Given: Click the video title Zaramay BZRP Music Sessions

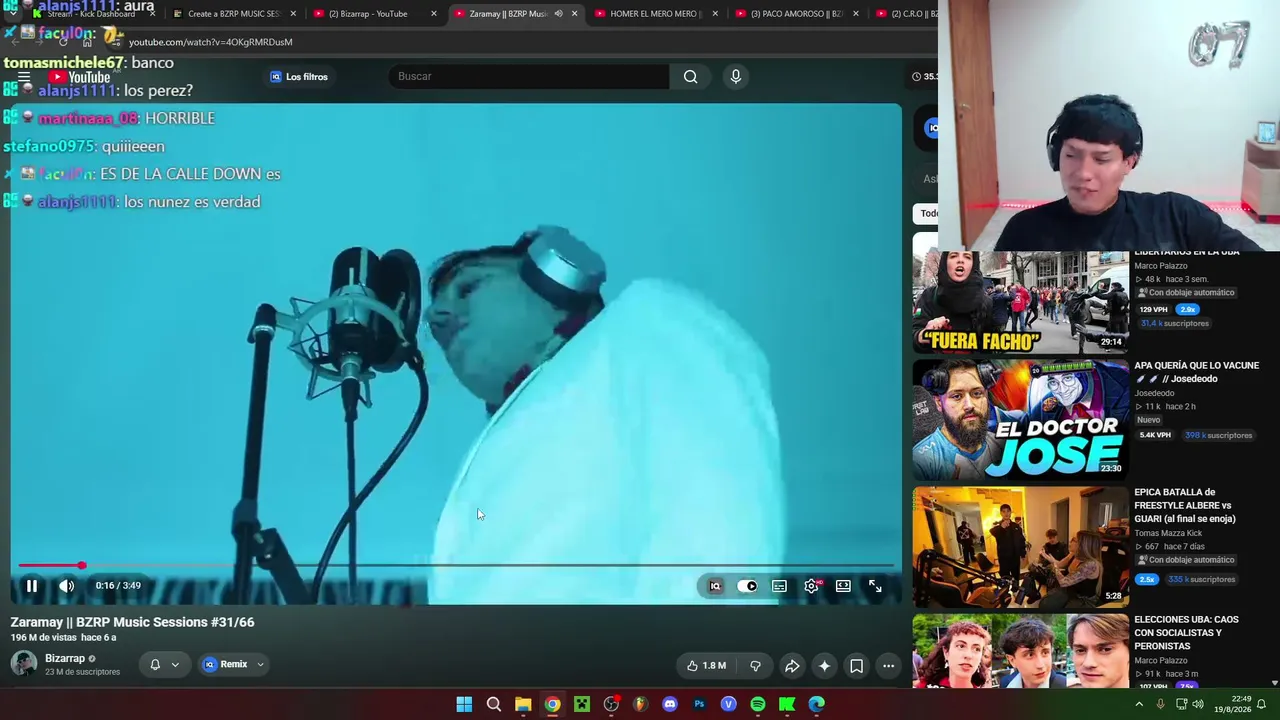Looking at the screenshot, I should tap(133, 622).
